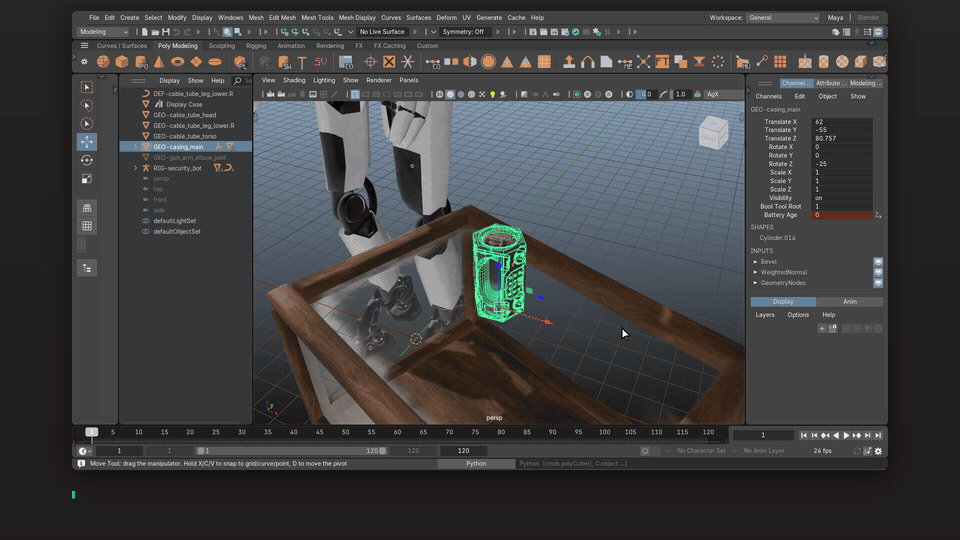Viewport: 960px width, 540px height.
Task: Switch to the Attribute editor tab
Action: tap(831, 83)
